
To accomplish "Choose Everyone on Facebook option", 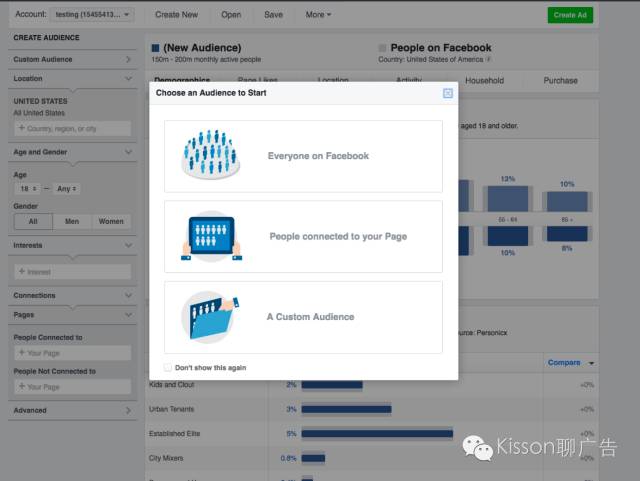I will (303, 156).
